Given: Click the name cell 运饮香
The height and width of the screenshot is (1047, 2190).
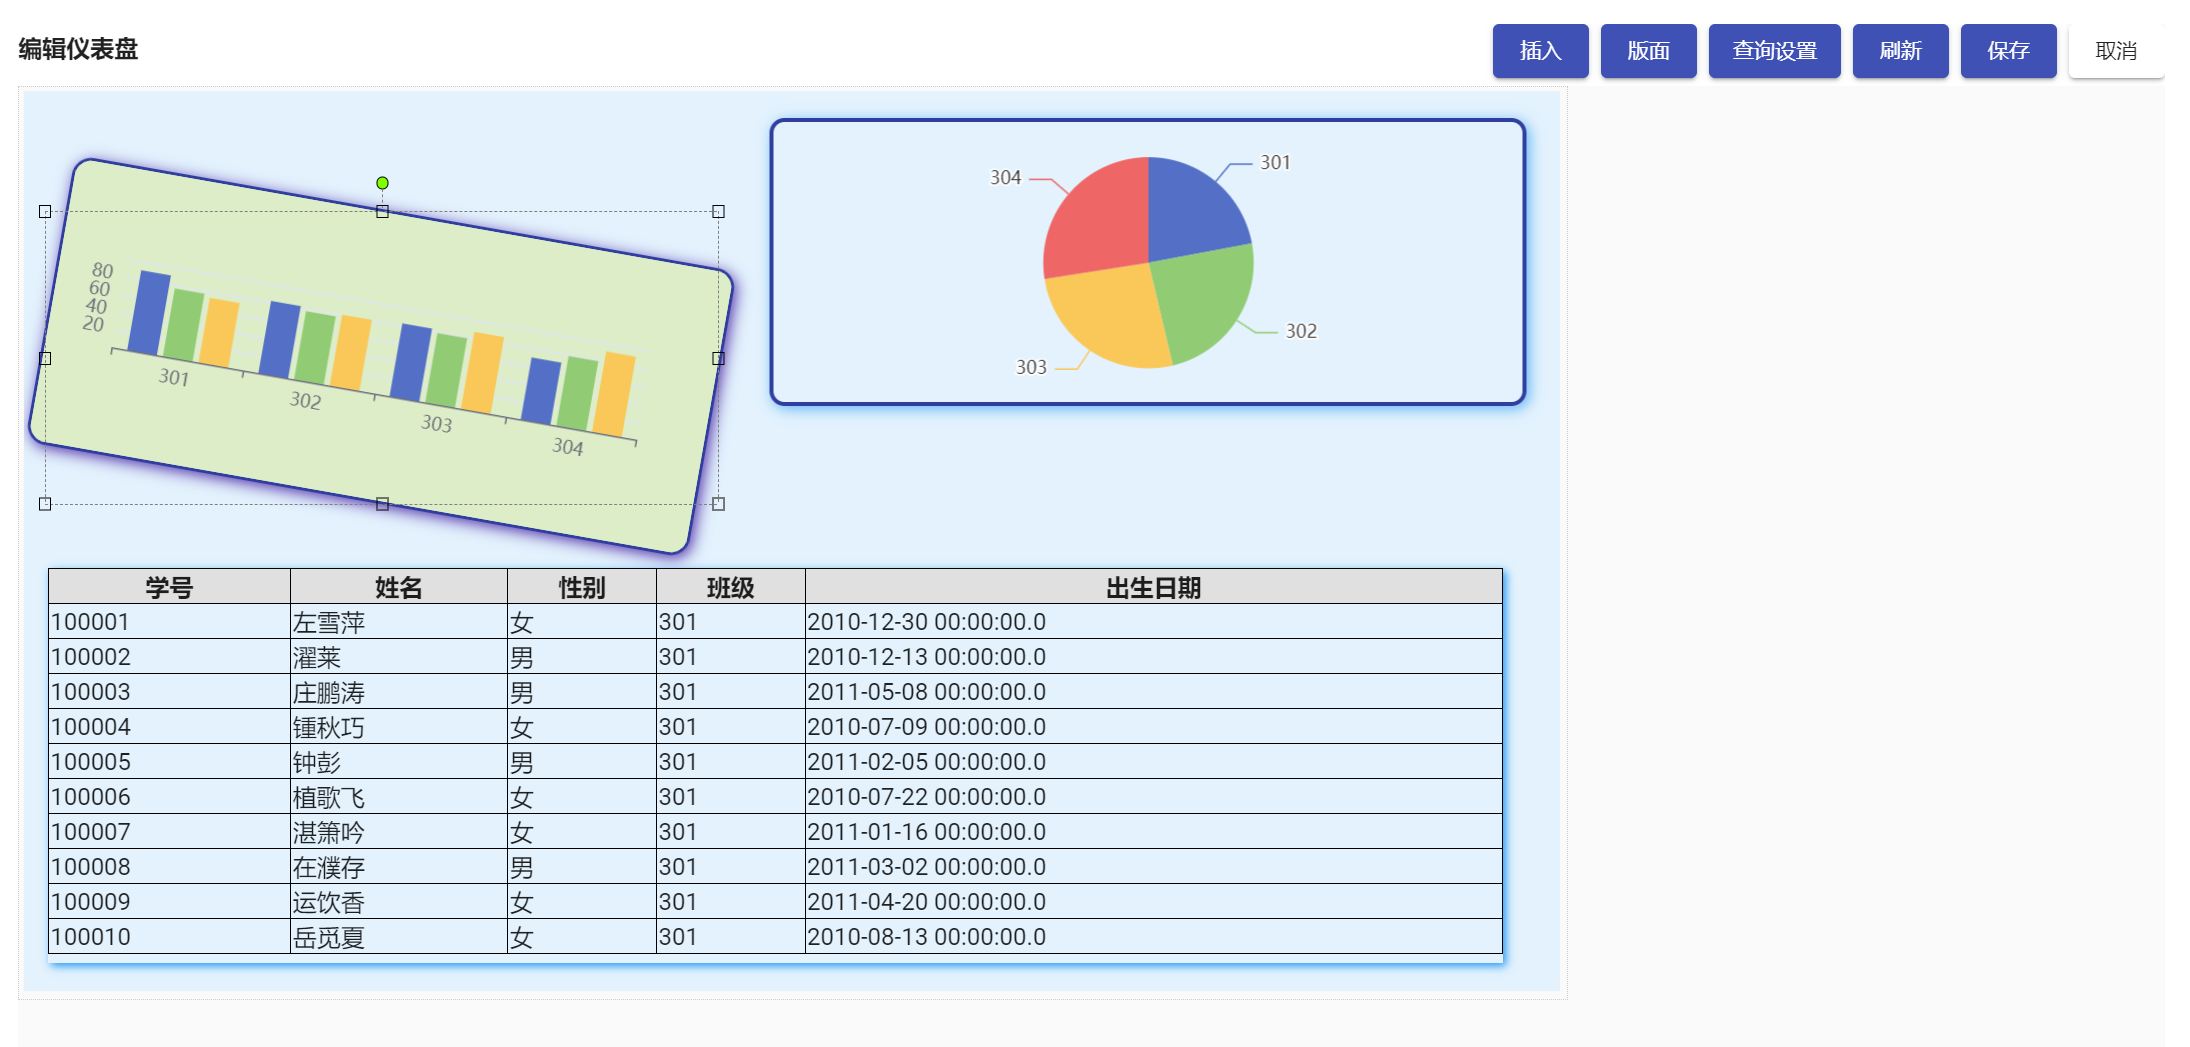Looking at the screenshot, I should coord(399,902).
